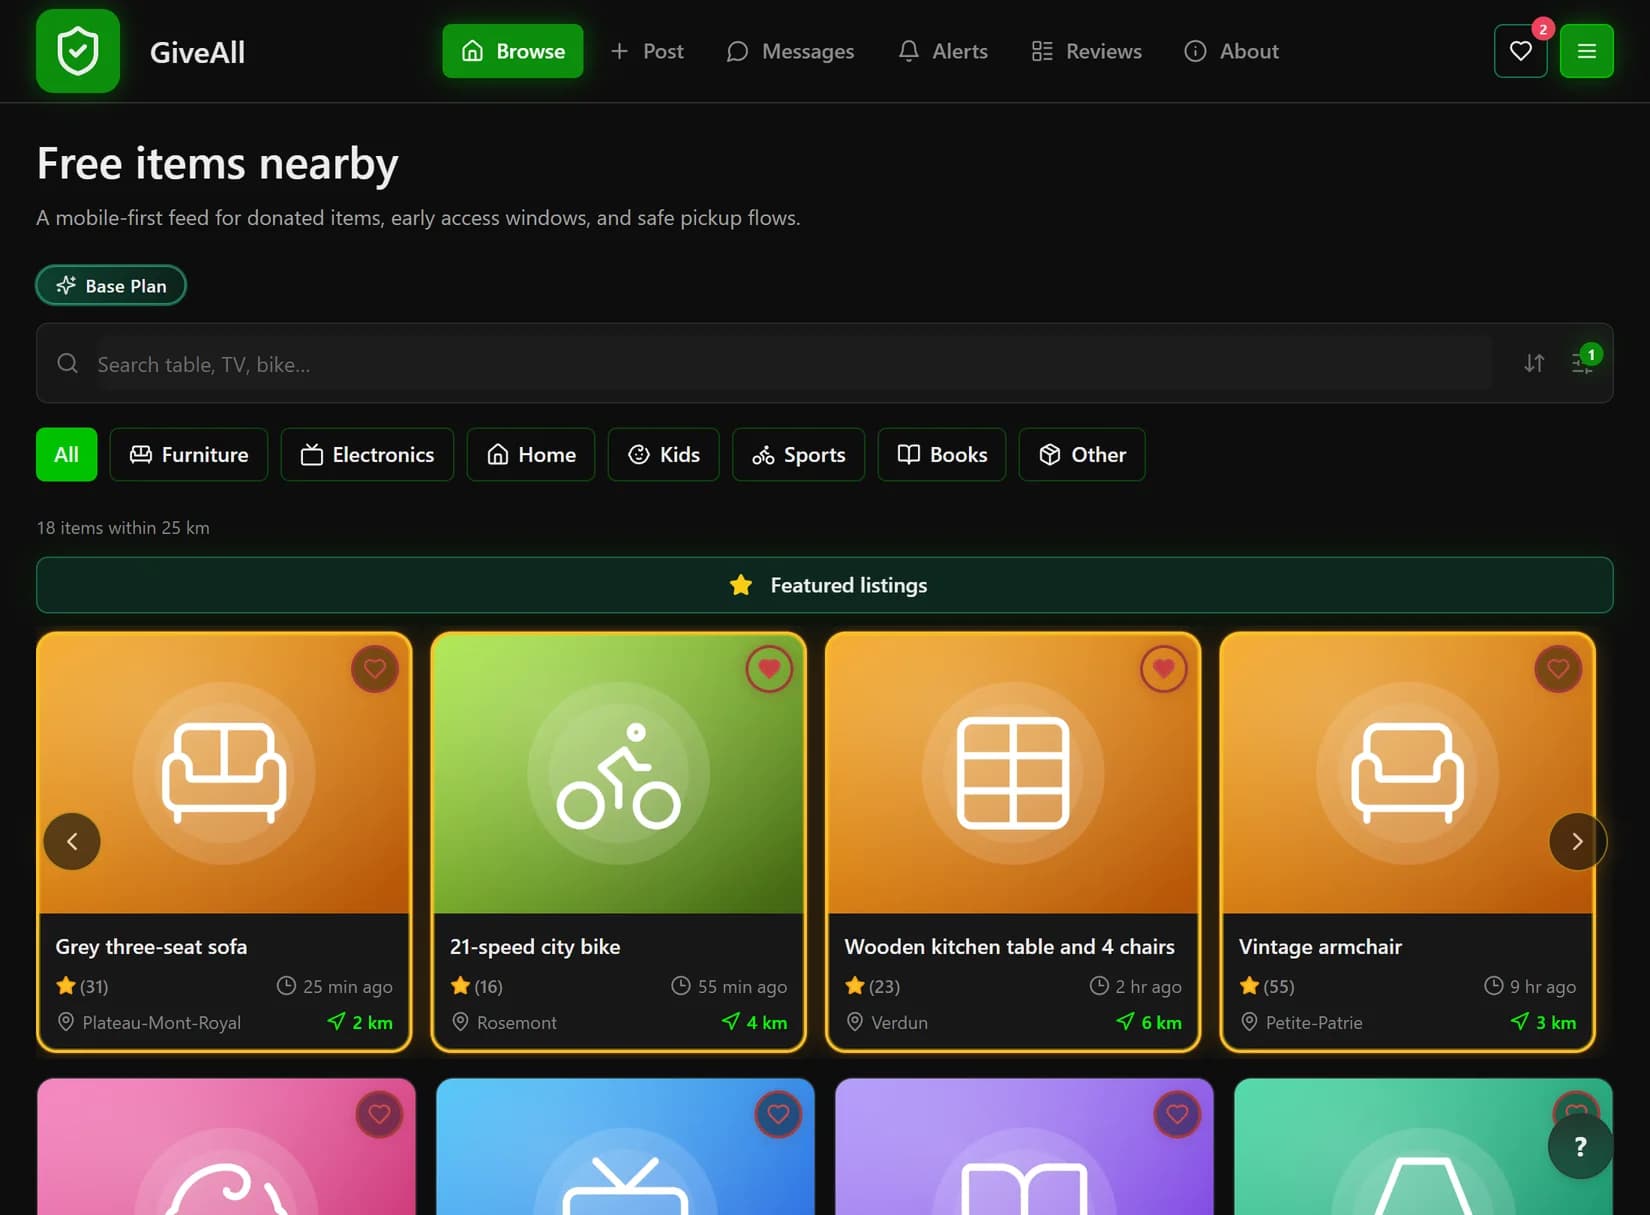1650x1215 pixels.
Task: Open the Browse tab
Action: pyautogui.click(x=512, y=51)
